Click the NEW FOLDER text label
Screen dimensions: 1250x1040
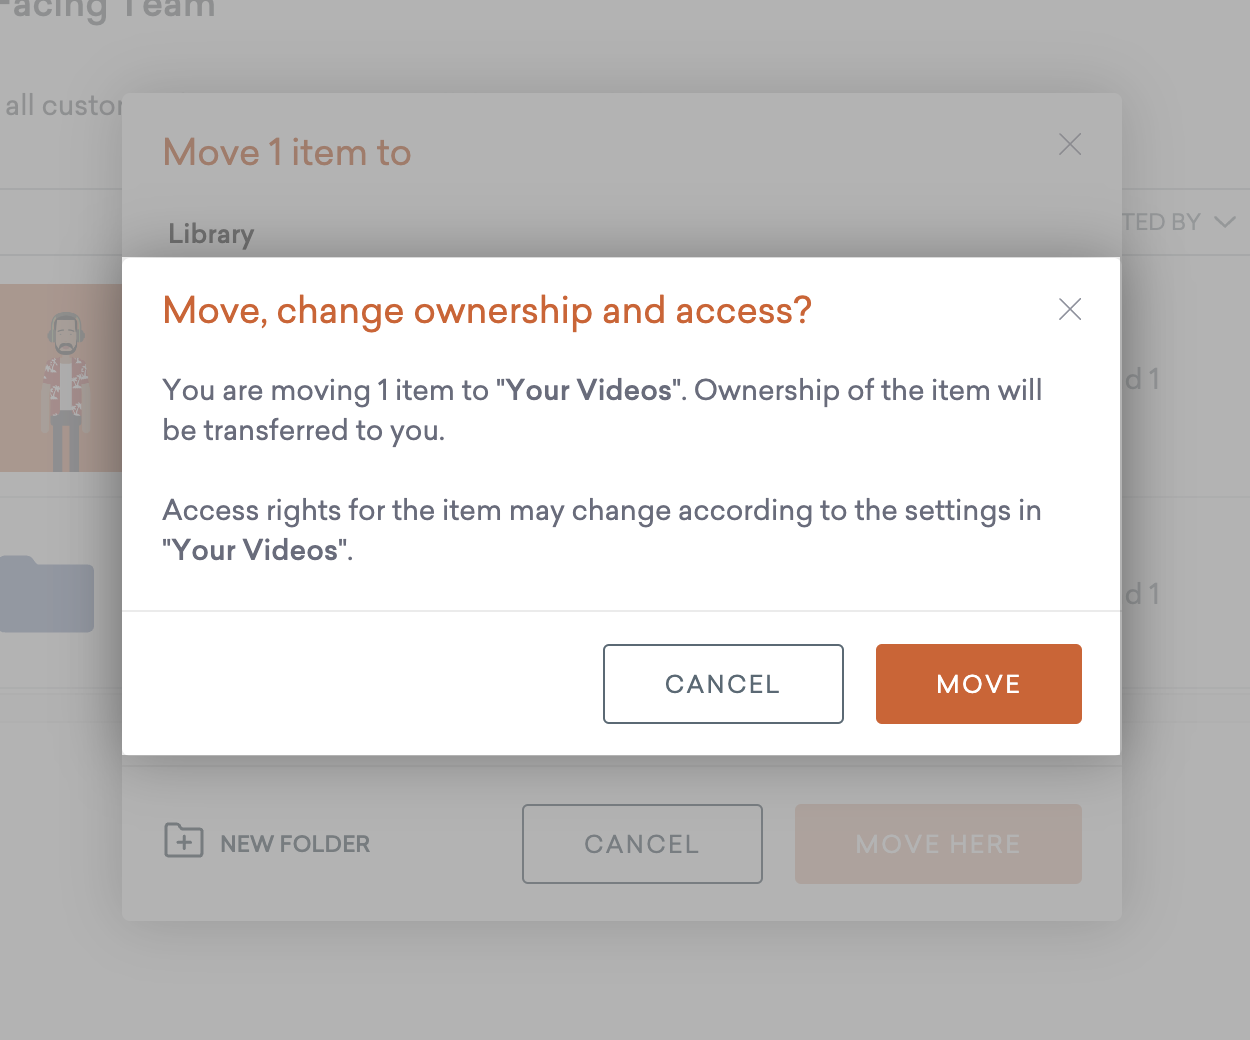pos(295,844)
